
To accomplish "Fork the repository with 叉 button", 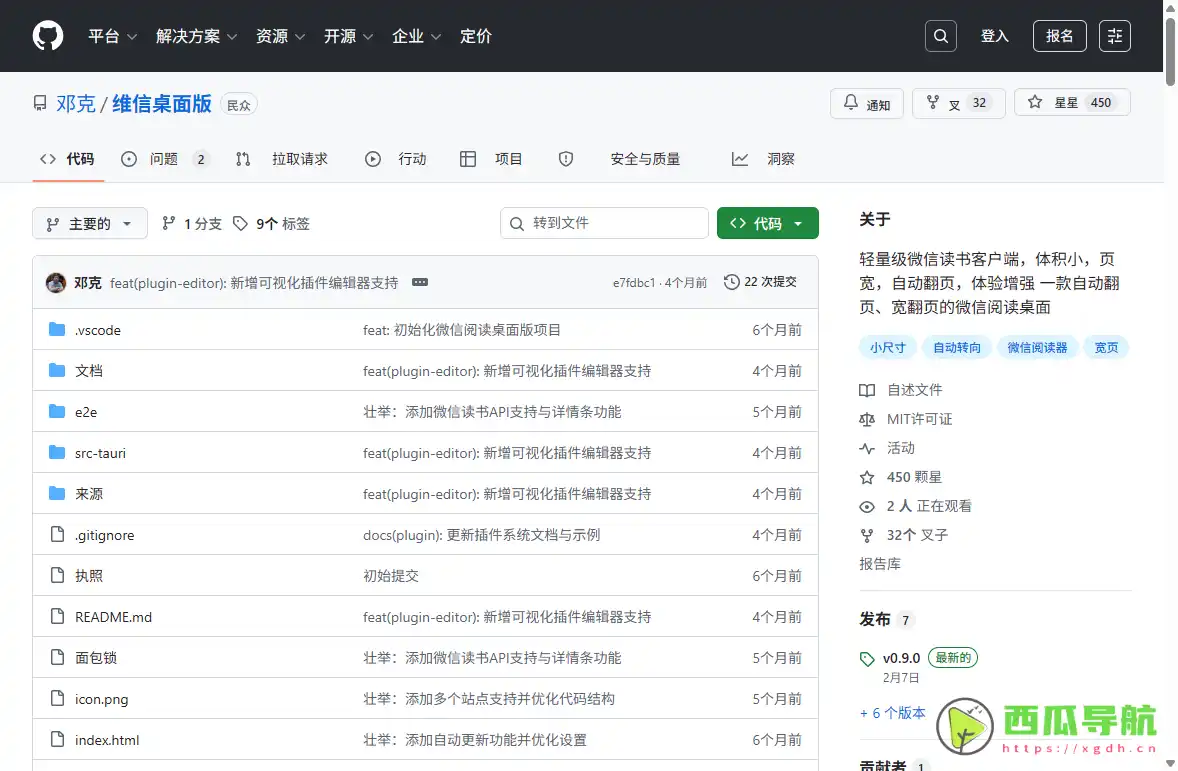I will coord(959,104).
